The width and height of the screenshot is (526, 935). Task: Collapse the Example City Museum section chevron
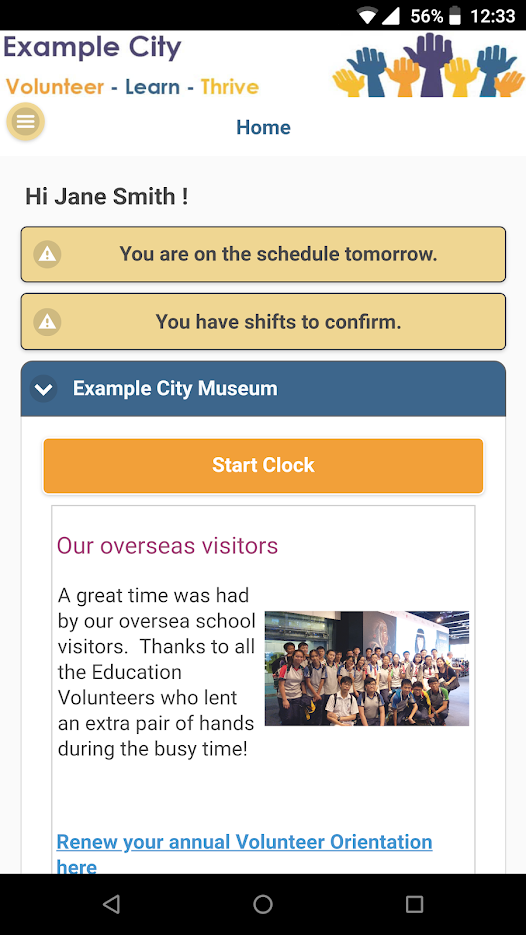[44, 389]
